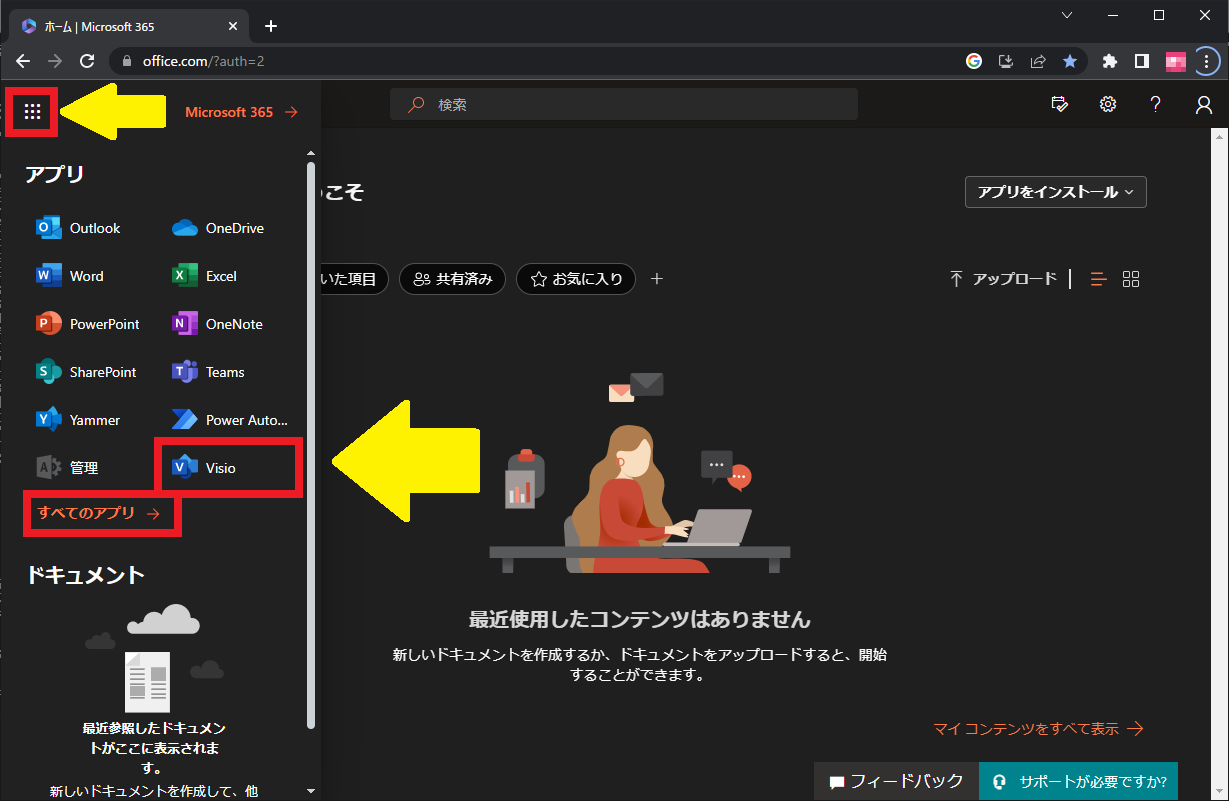Viewport: 1229px width, 801px height.
Task: Expand アプリをインストール dropdown
Action: click(x=1055, y=192)
